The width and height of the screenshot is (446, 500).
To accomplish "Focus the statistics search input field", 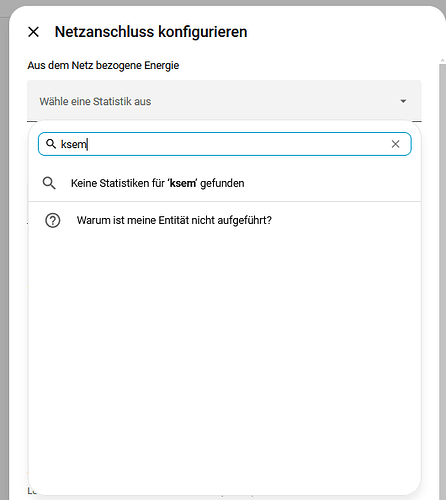I will tap(225, 144).
